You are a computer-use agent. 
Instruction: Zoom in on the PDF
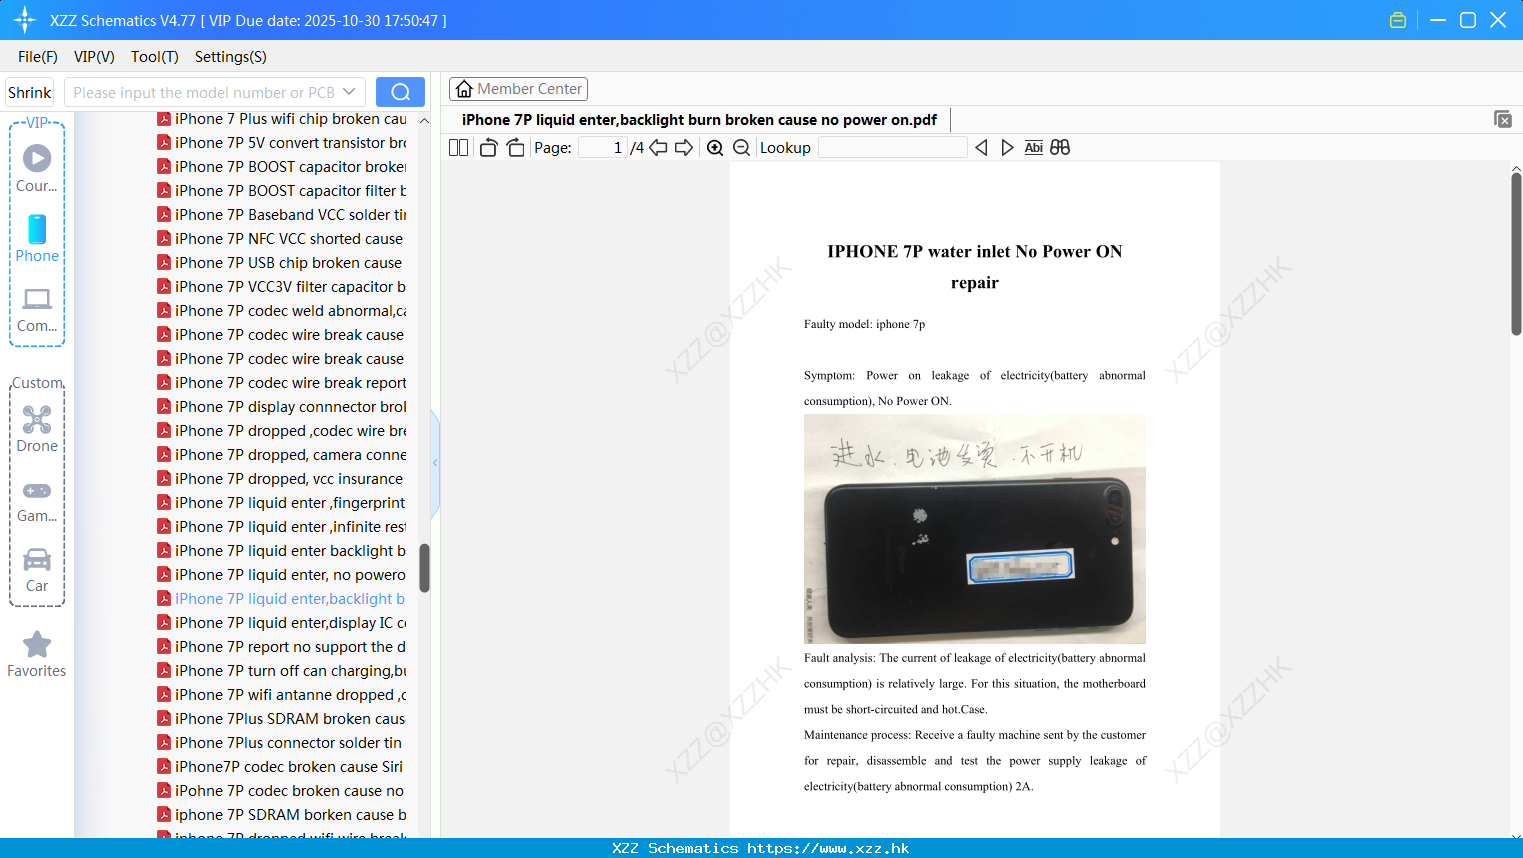click(x=715, y=148)
